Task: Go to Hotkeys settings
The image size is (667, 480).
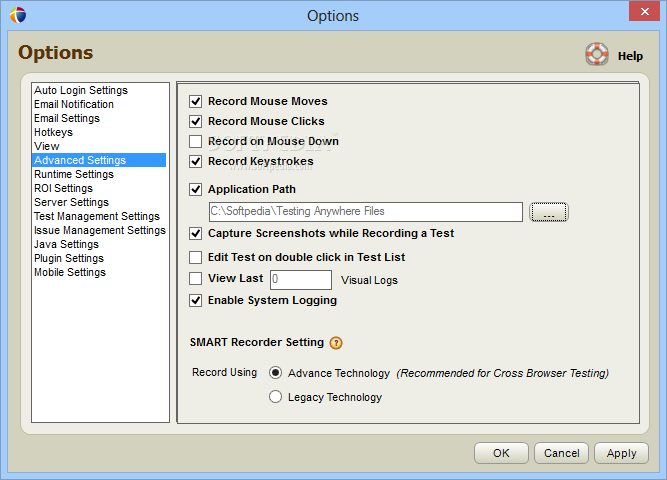Action: (53, 132)
